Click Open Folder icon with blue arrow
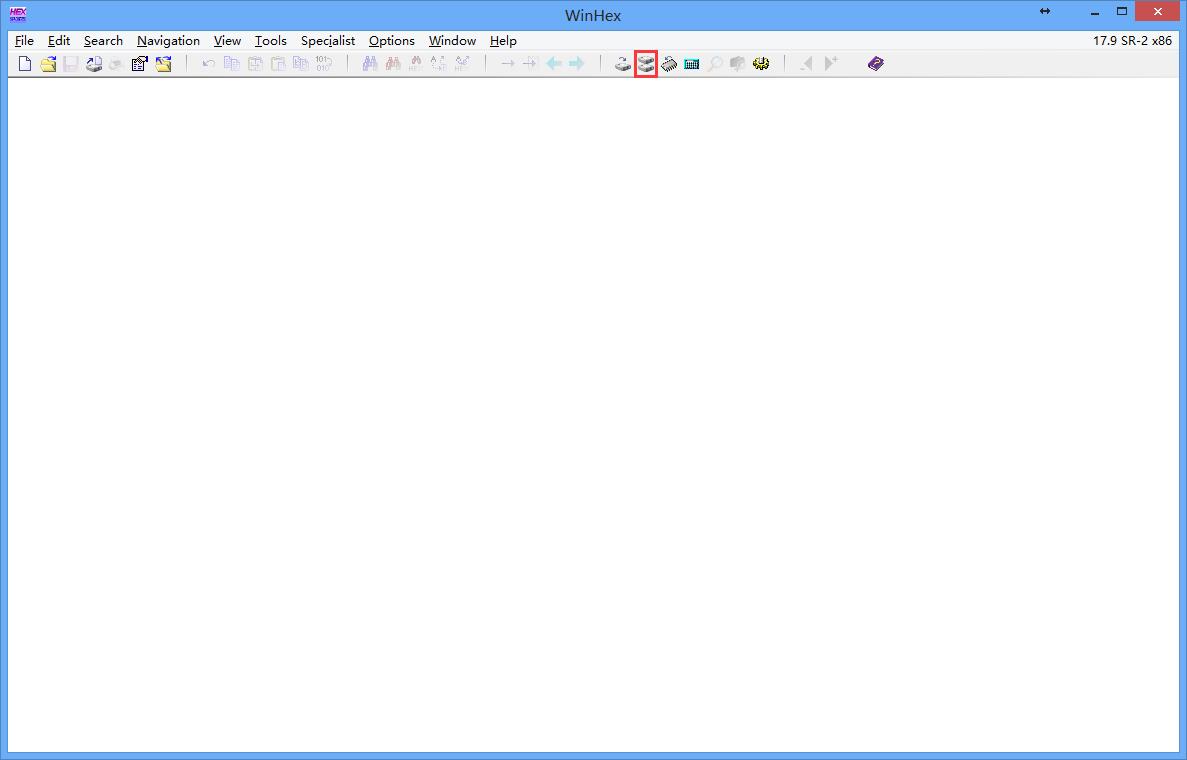This screenshot has height=760, width=1187. coord(164,64)
